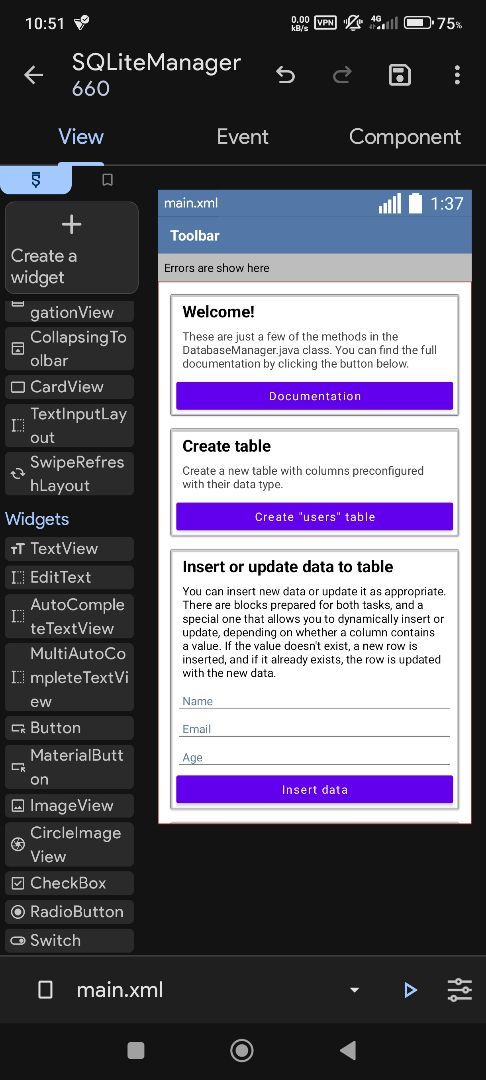Pick the Switch widget from palette

point(70,941)
